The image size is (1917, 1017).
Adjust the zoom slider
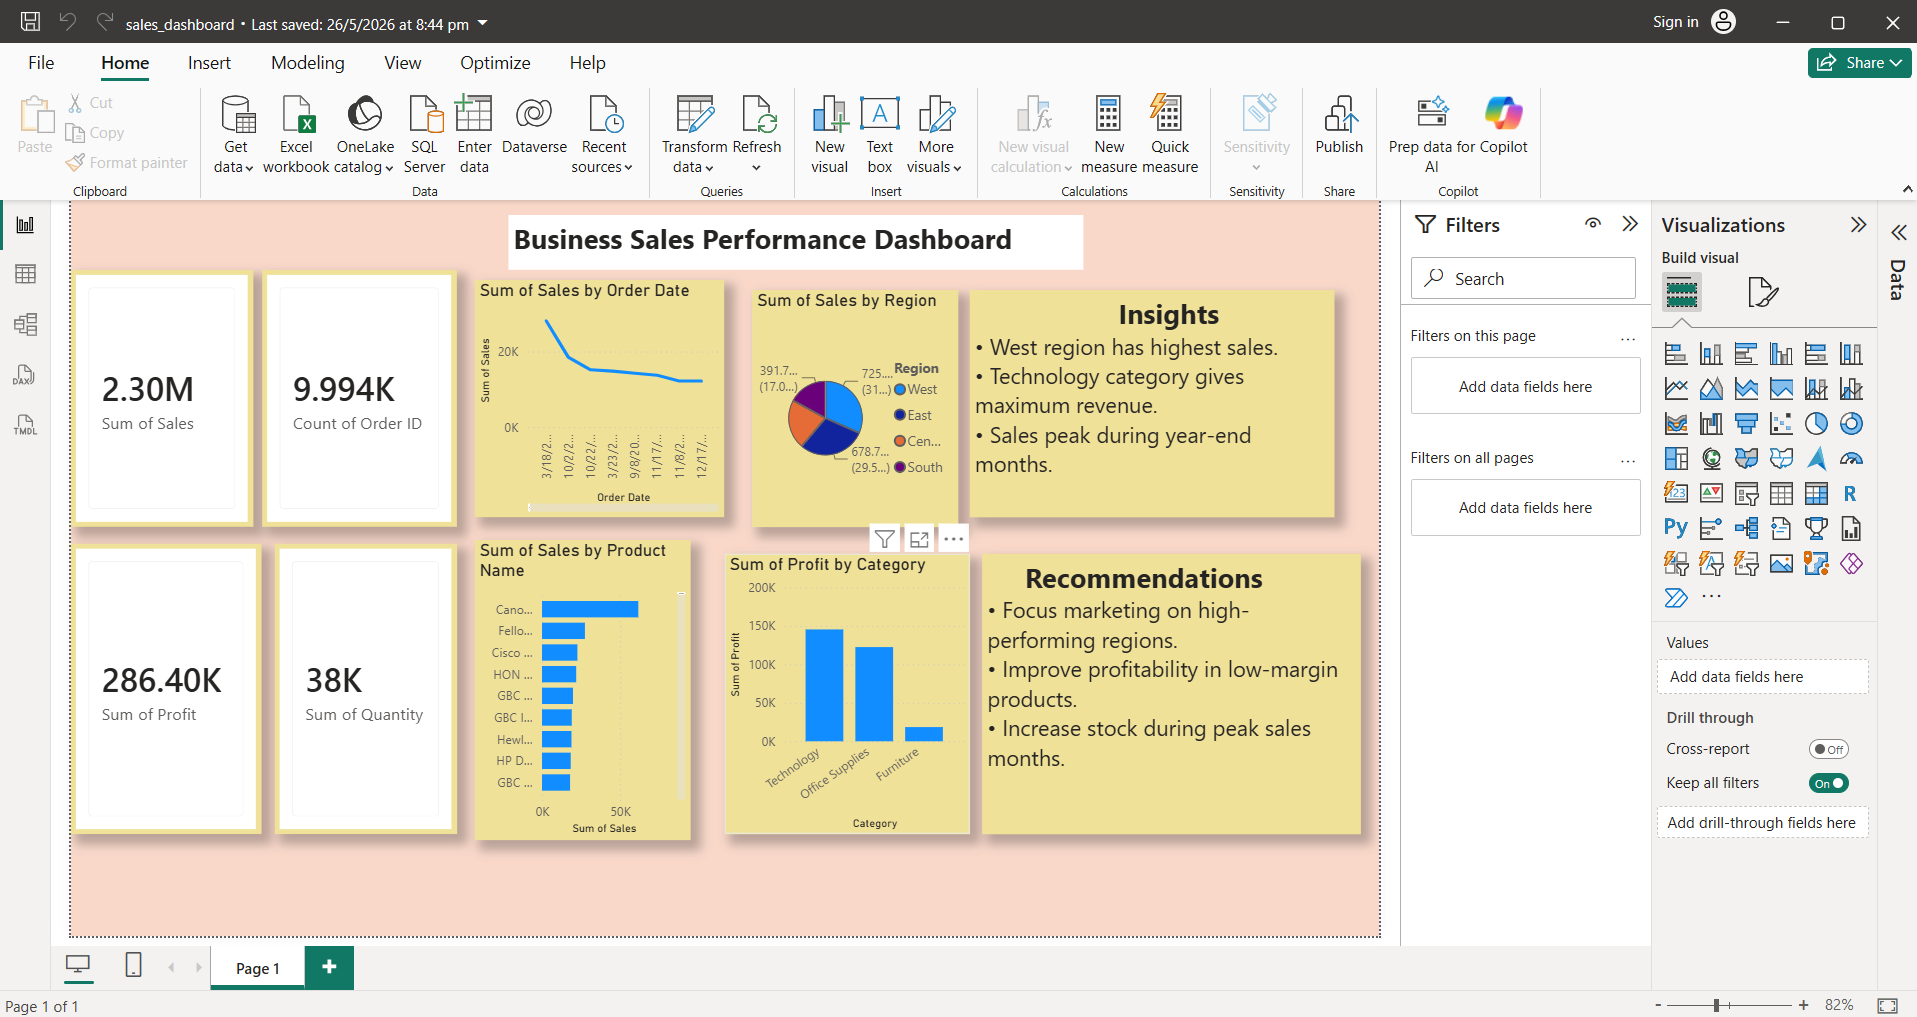coord(1717,1005)
